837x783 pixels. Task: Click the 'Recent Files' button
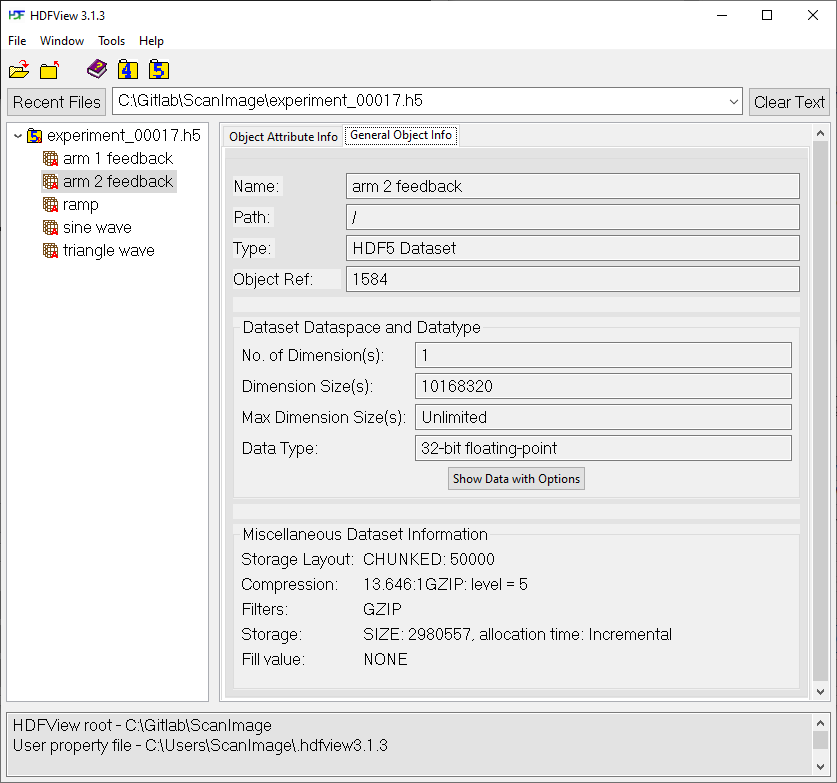tap(56, 101)
